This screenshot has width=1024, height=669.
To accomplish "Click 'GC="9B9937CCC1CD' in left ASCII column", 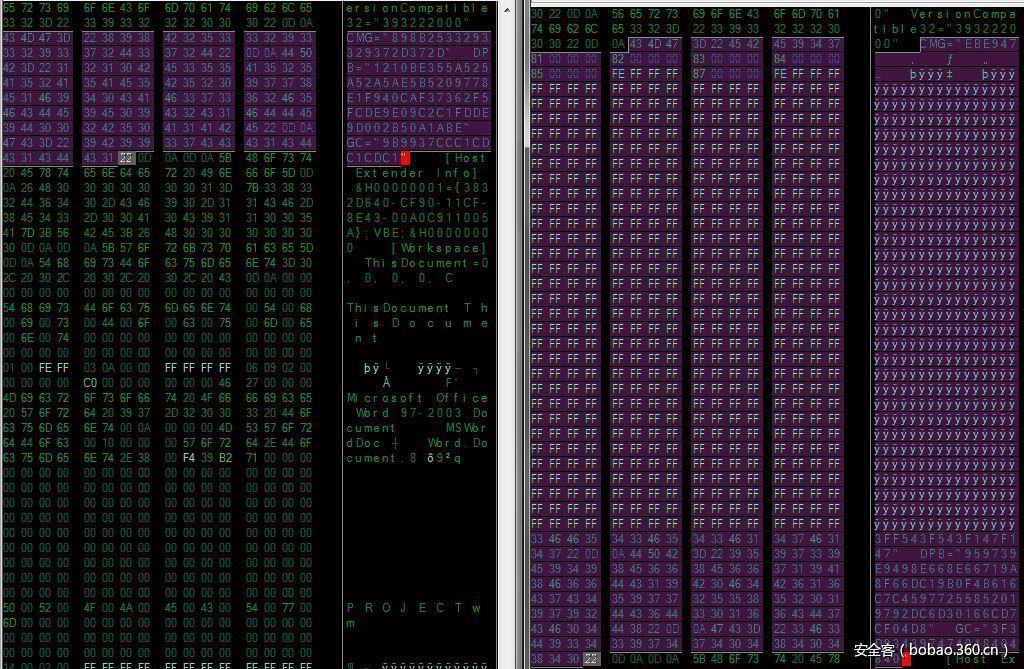I will (417, 143).
